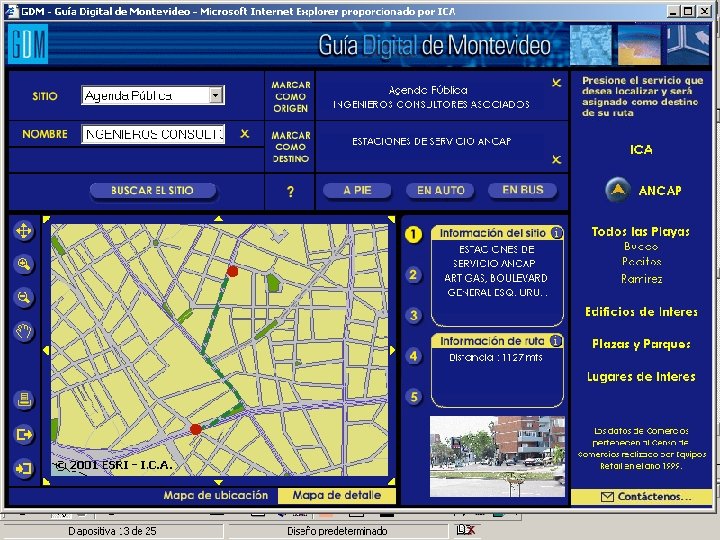
Task: Switch to Mapa de detalle tab
Action: click(x=337, y=495)
